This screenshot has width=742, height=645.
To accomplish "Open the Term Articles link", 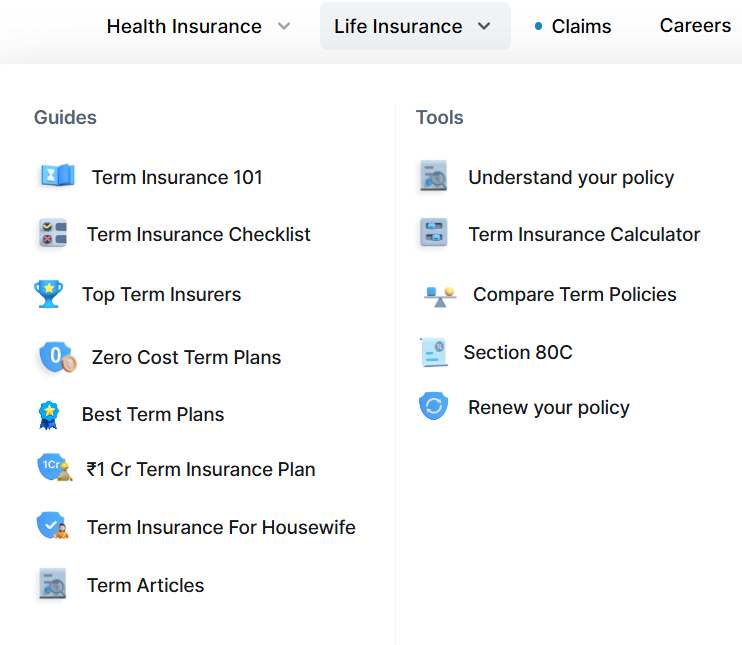I will [x=145, y=585].
